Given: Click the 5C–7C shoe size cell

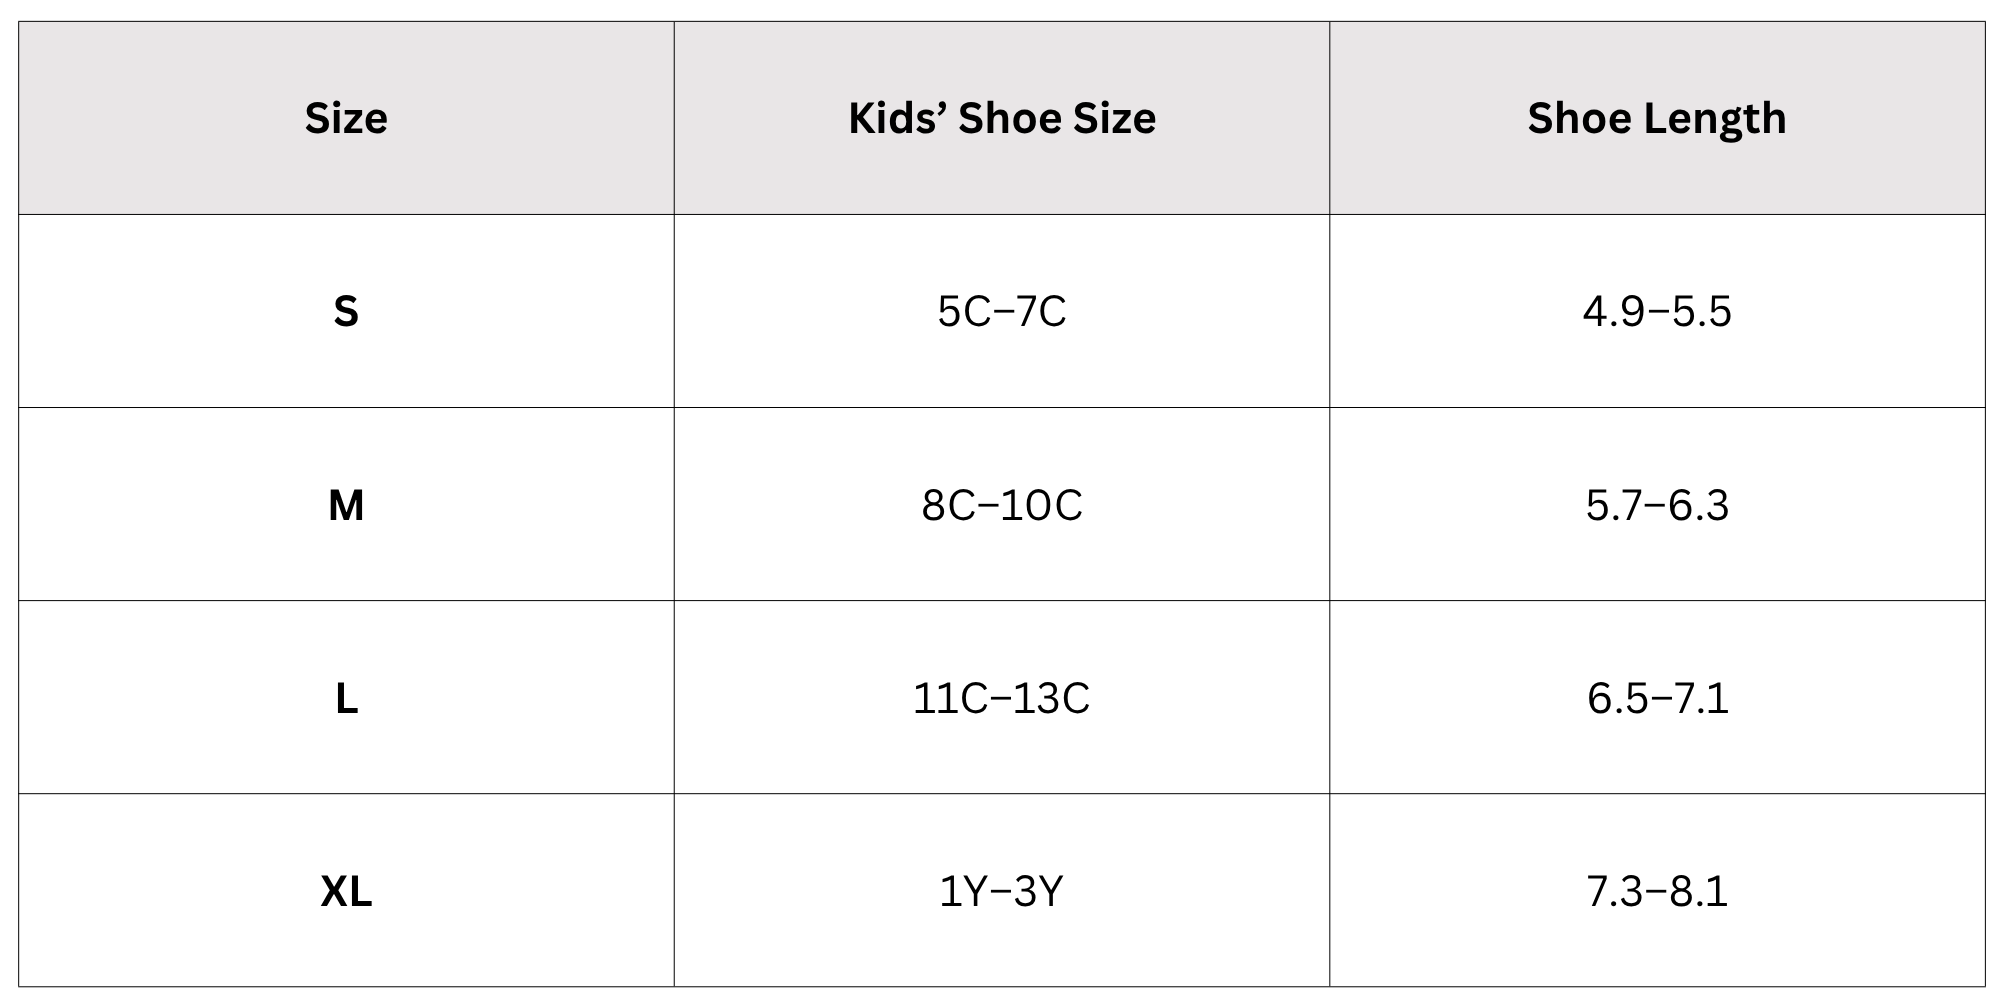Looking at the screenshot, I should [1002, 311].
